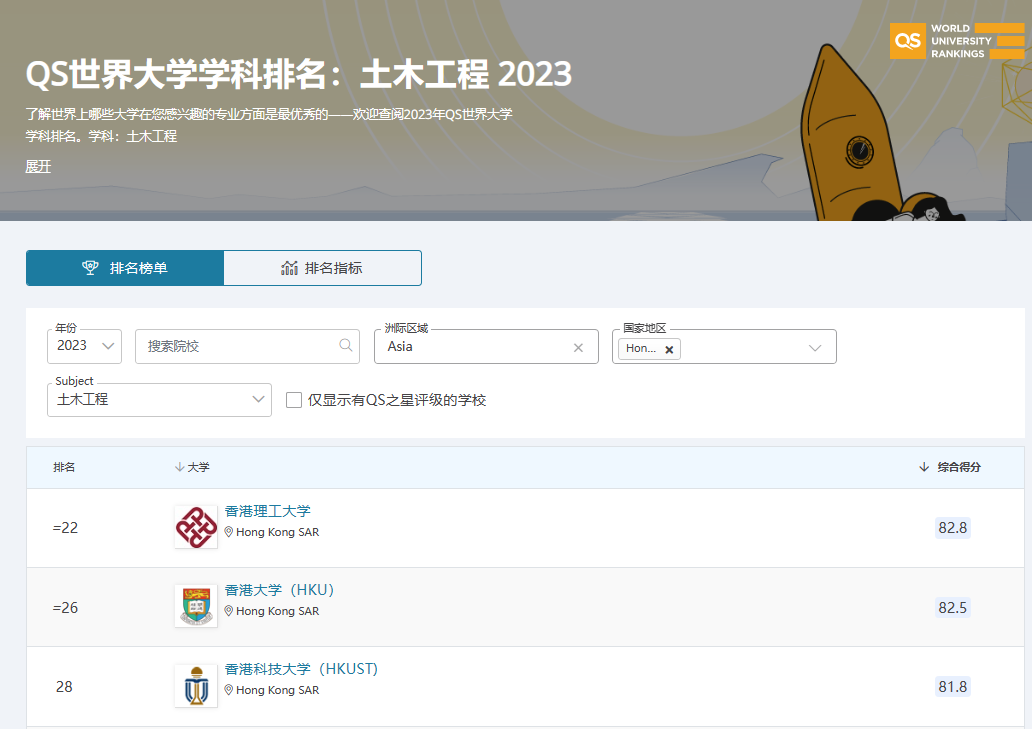The width and height of the screenshot is (1032, 729).
Task: Click location pin under 香港科技大学 (HKUST)
Action: coord(229,690)
